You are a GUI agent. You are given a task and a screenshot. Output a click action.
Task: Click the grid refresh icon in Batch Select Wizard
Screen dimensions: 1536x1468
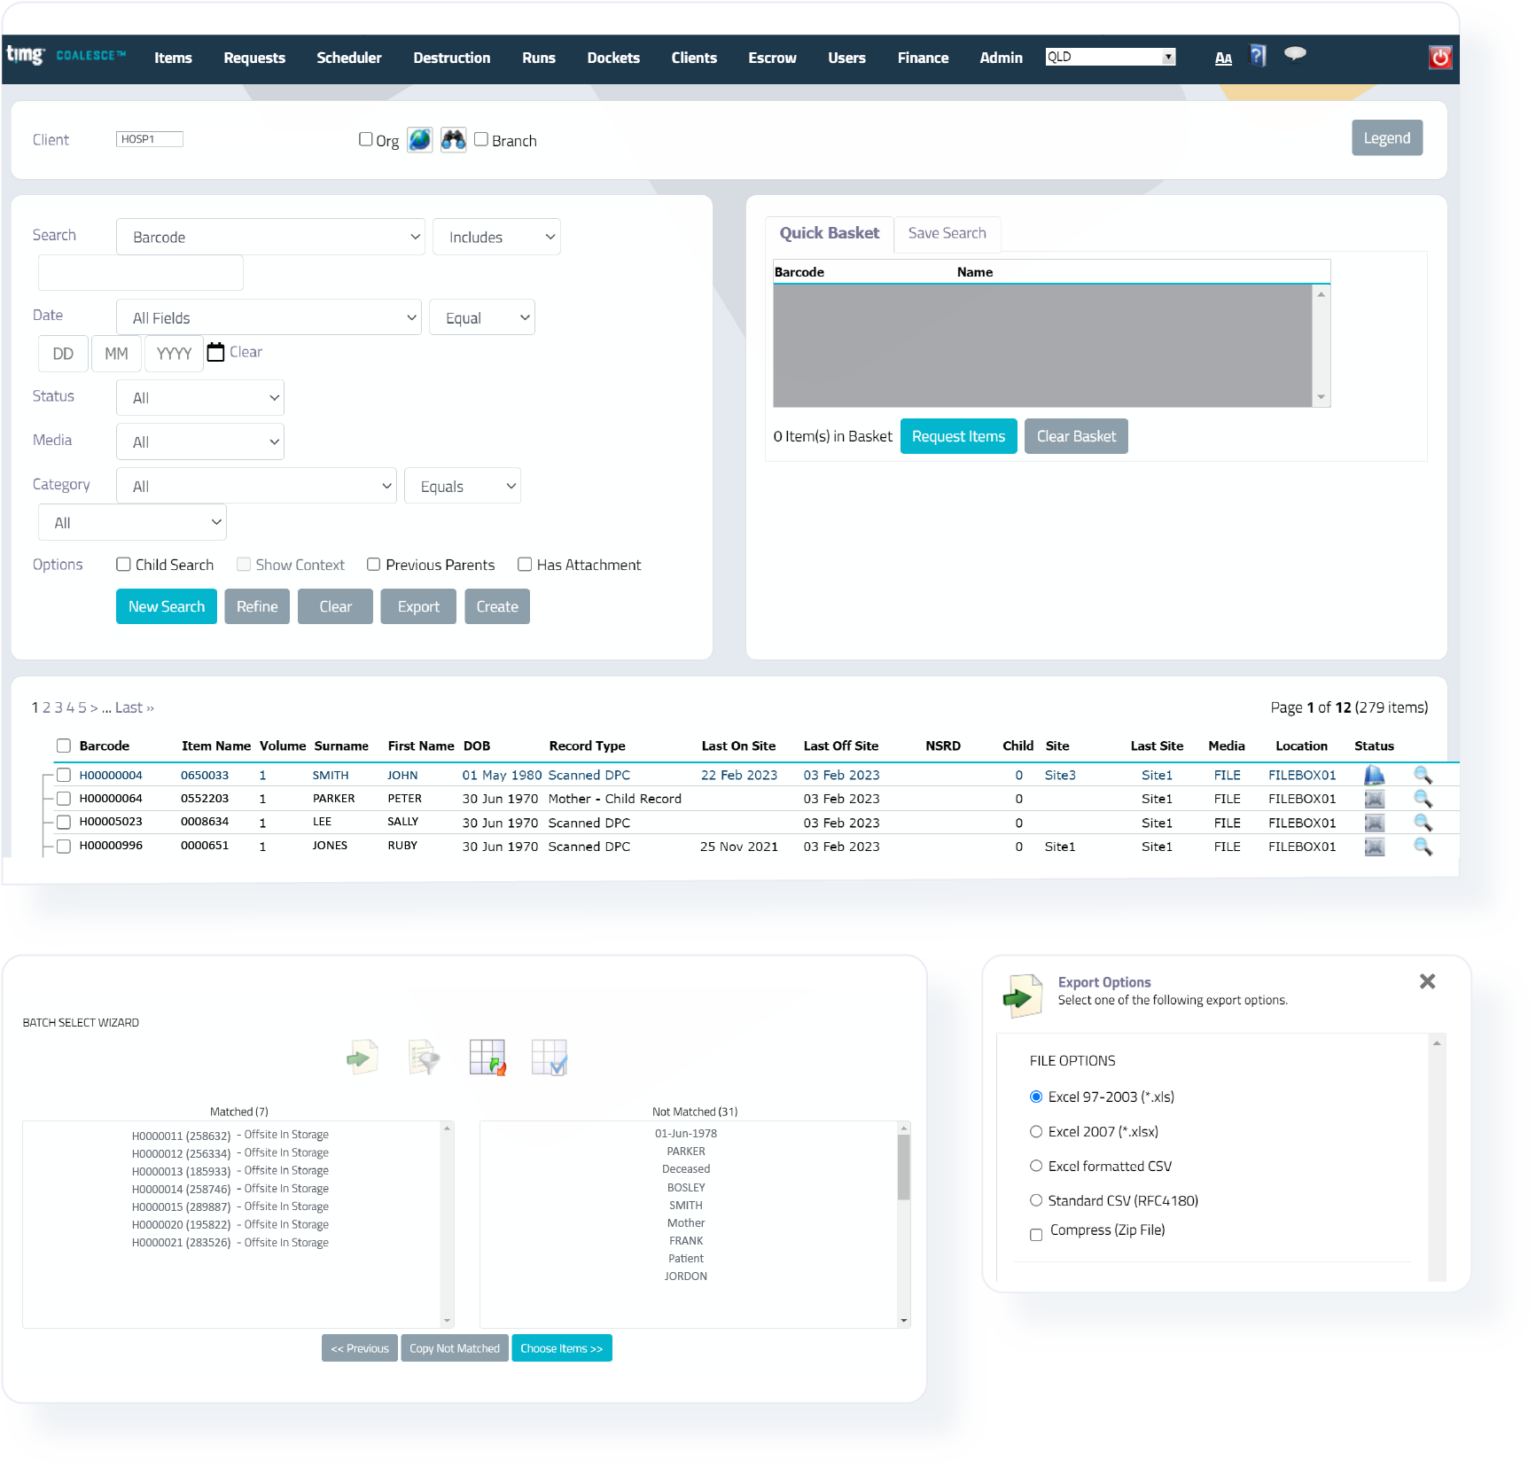coord(487,1056)
